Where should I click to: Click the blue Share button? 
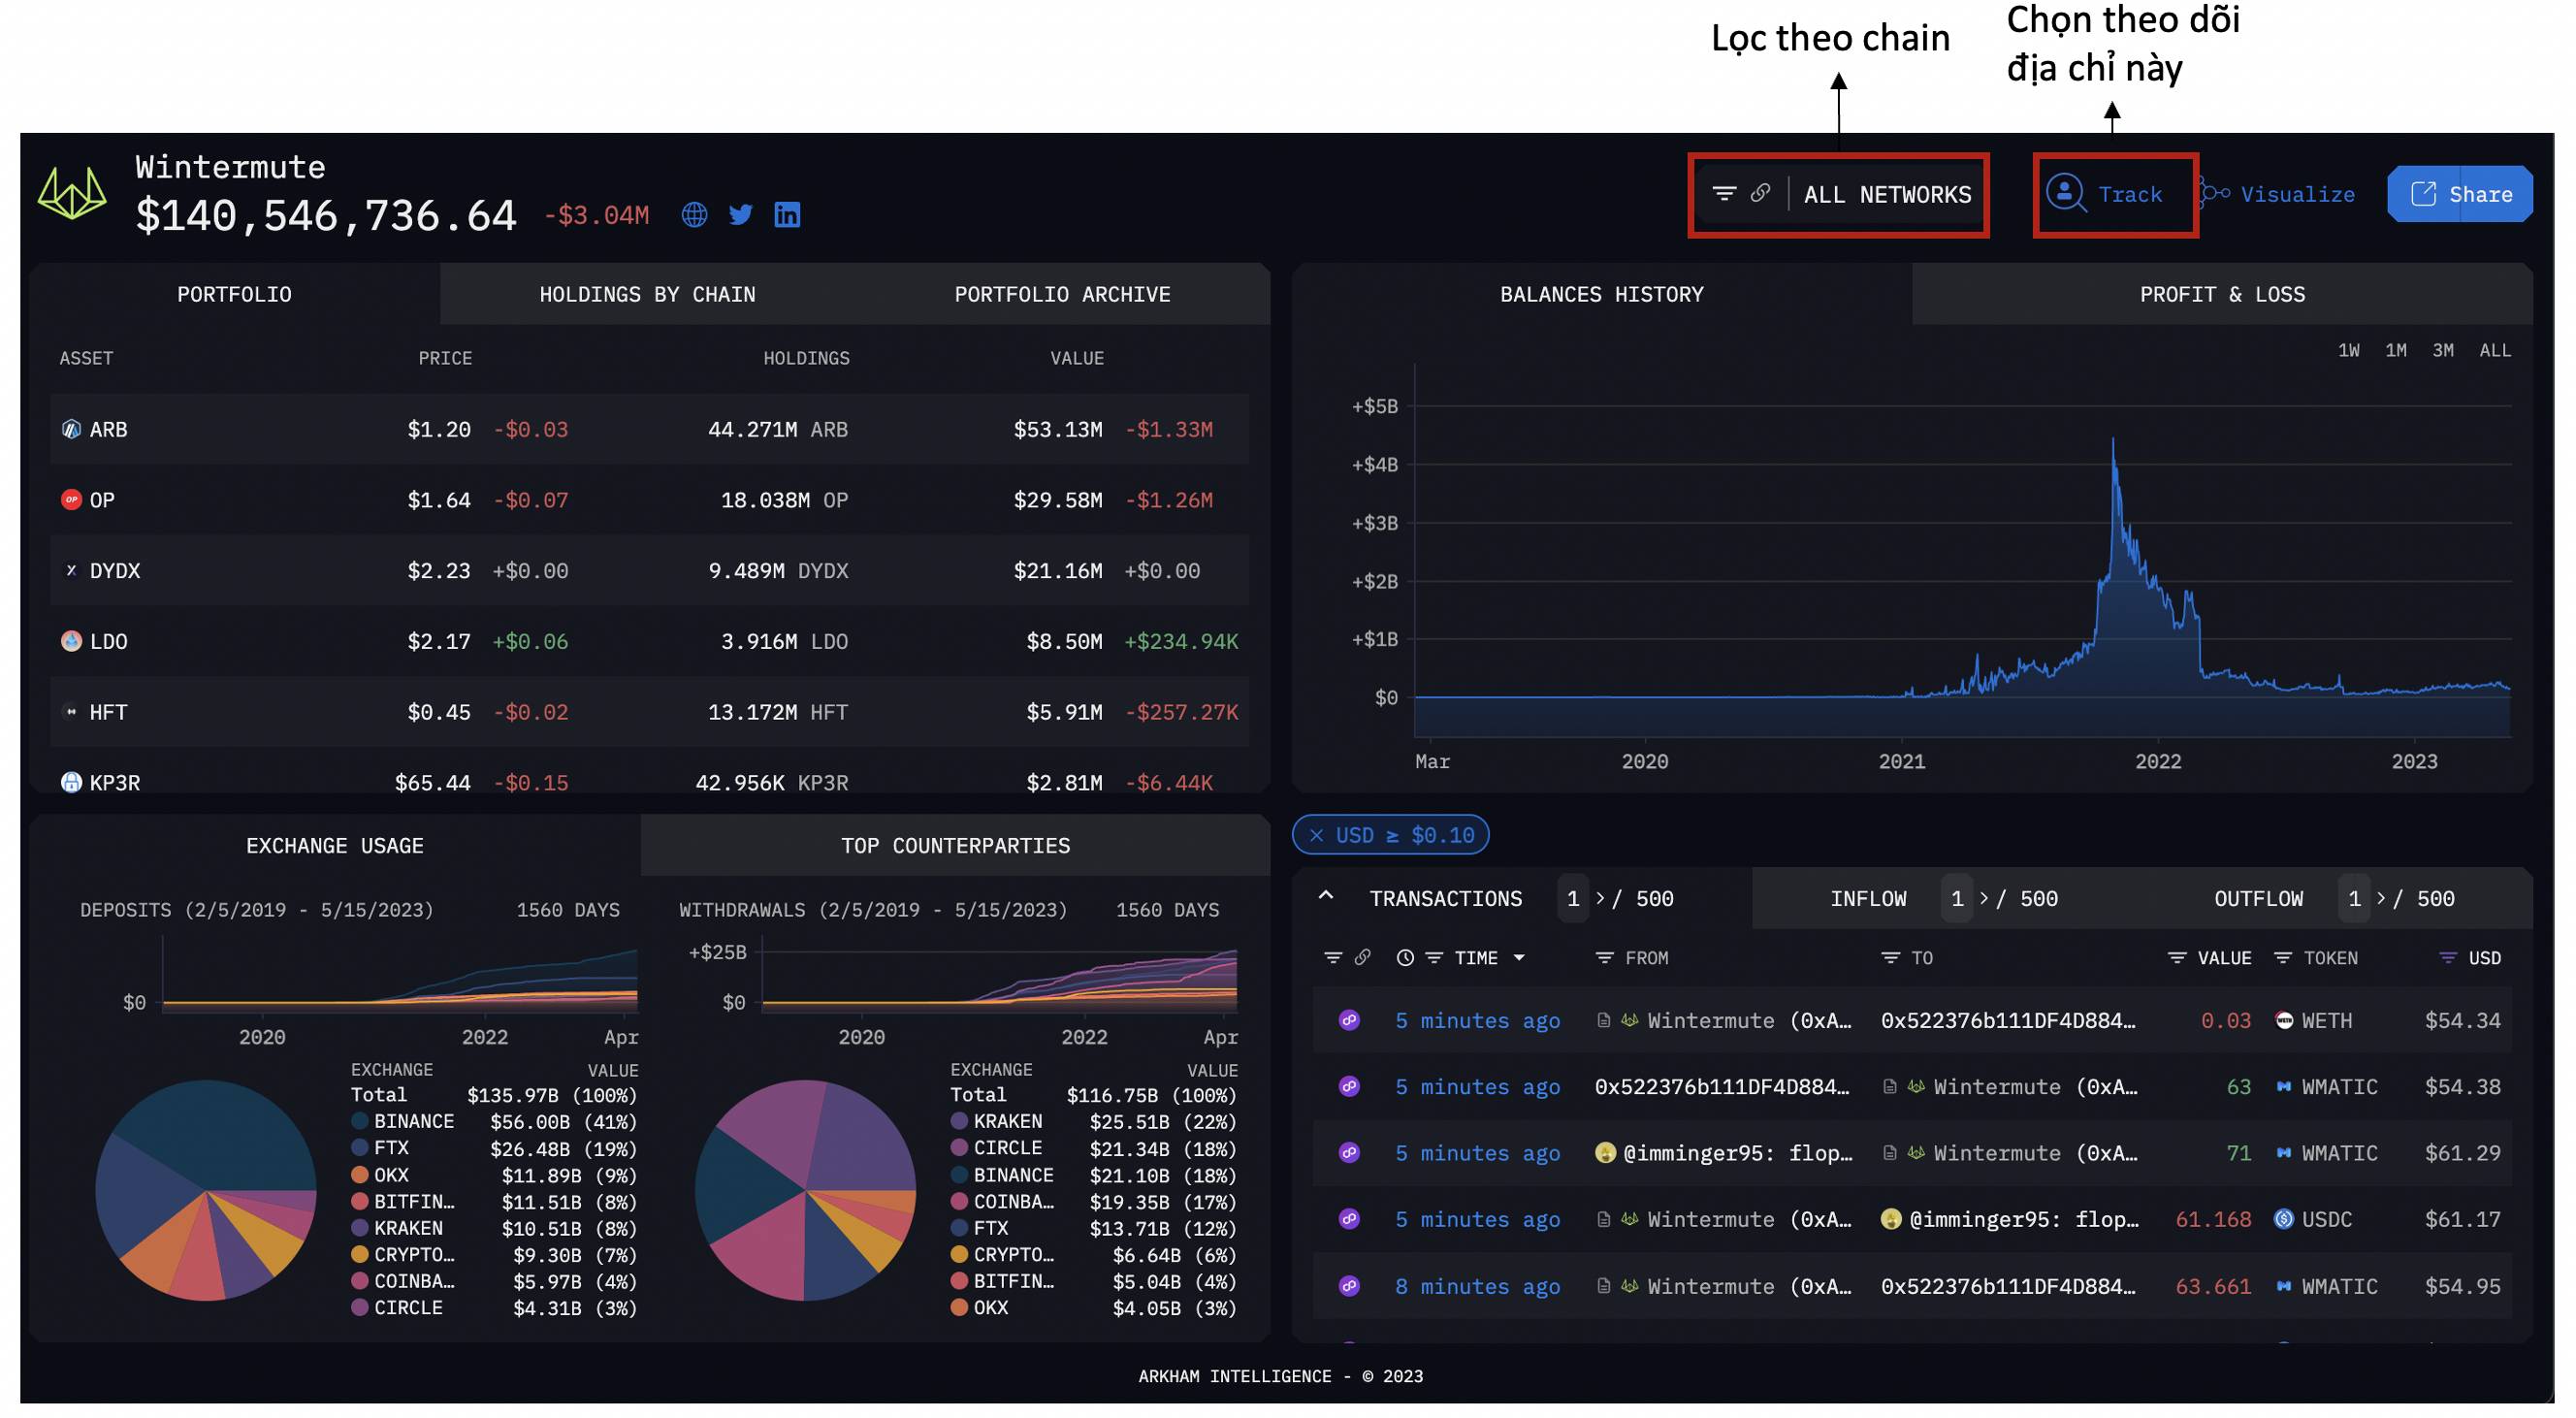2460,194
